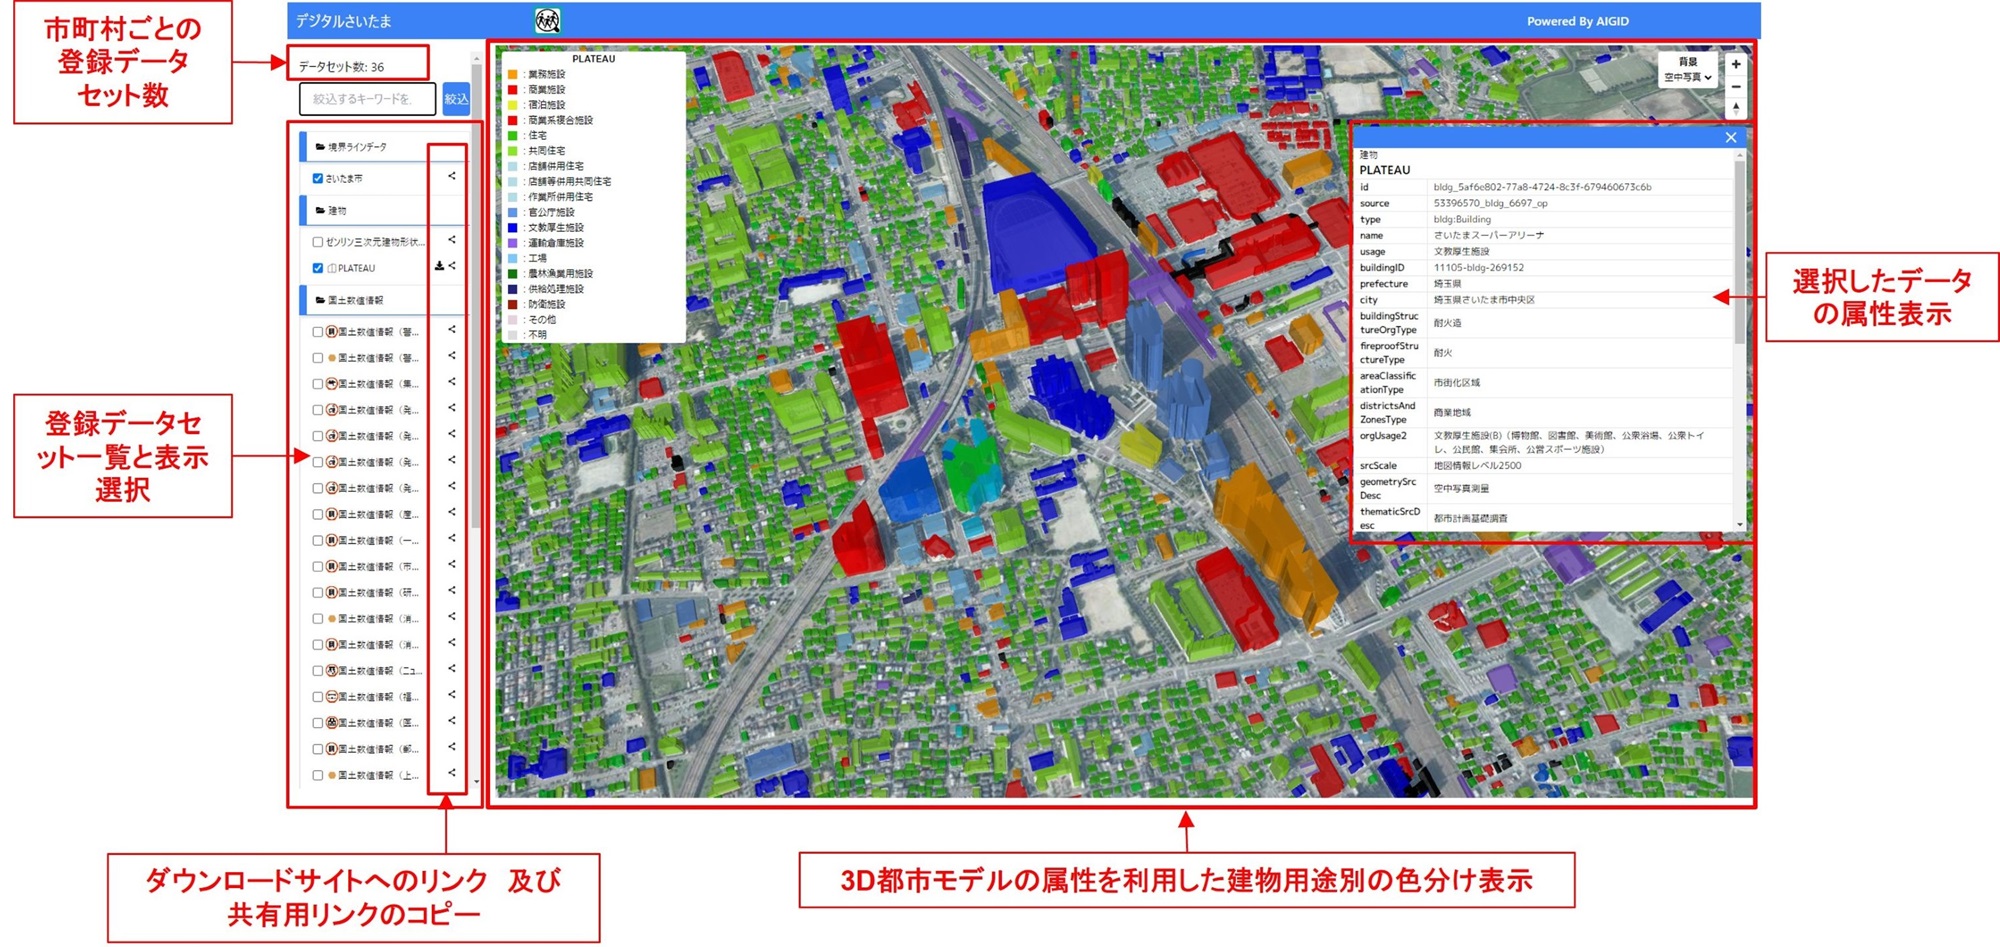Viewport: 2000px width, 947px height.
Task: Click purple 運輸倉庫施設 legend swatch
Action: [513, 243]
